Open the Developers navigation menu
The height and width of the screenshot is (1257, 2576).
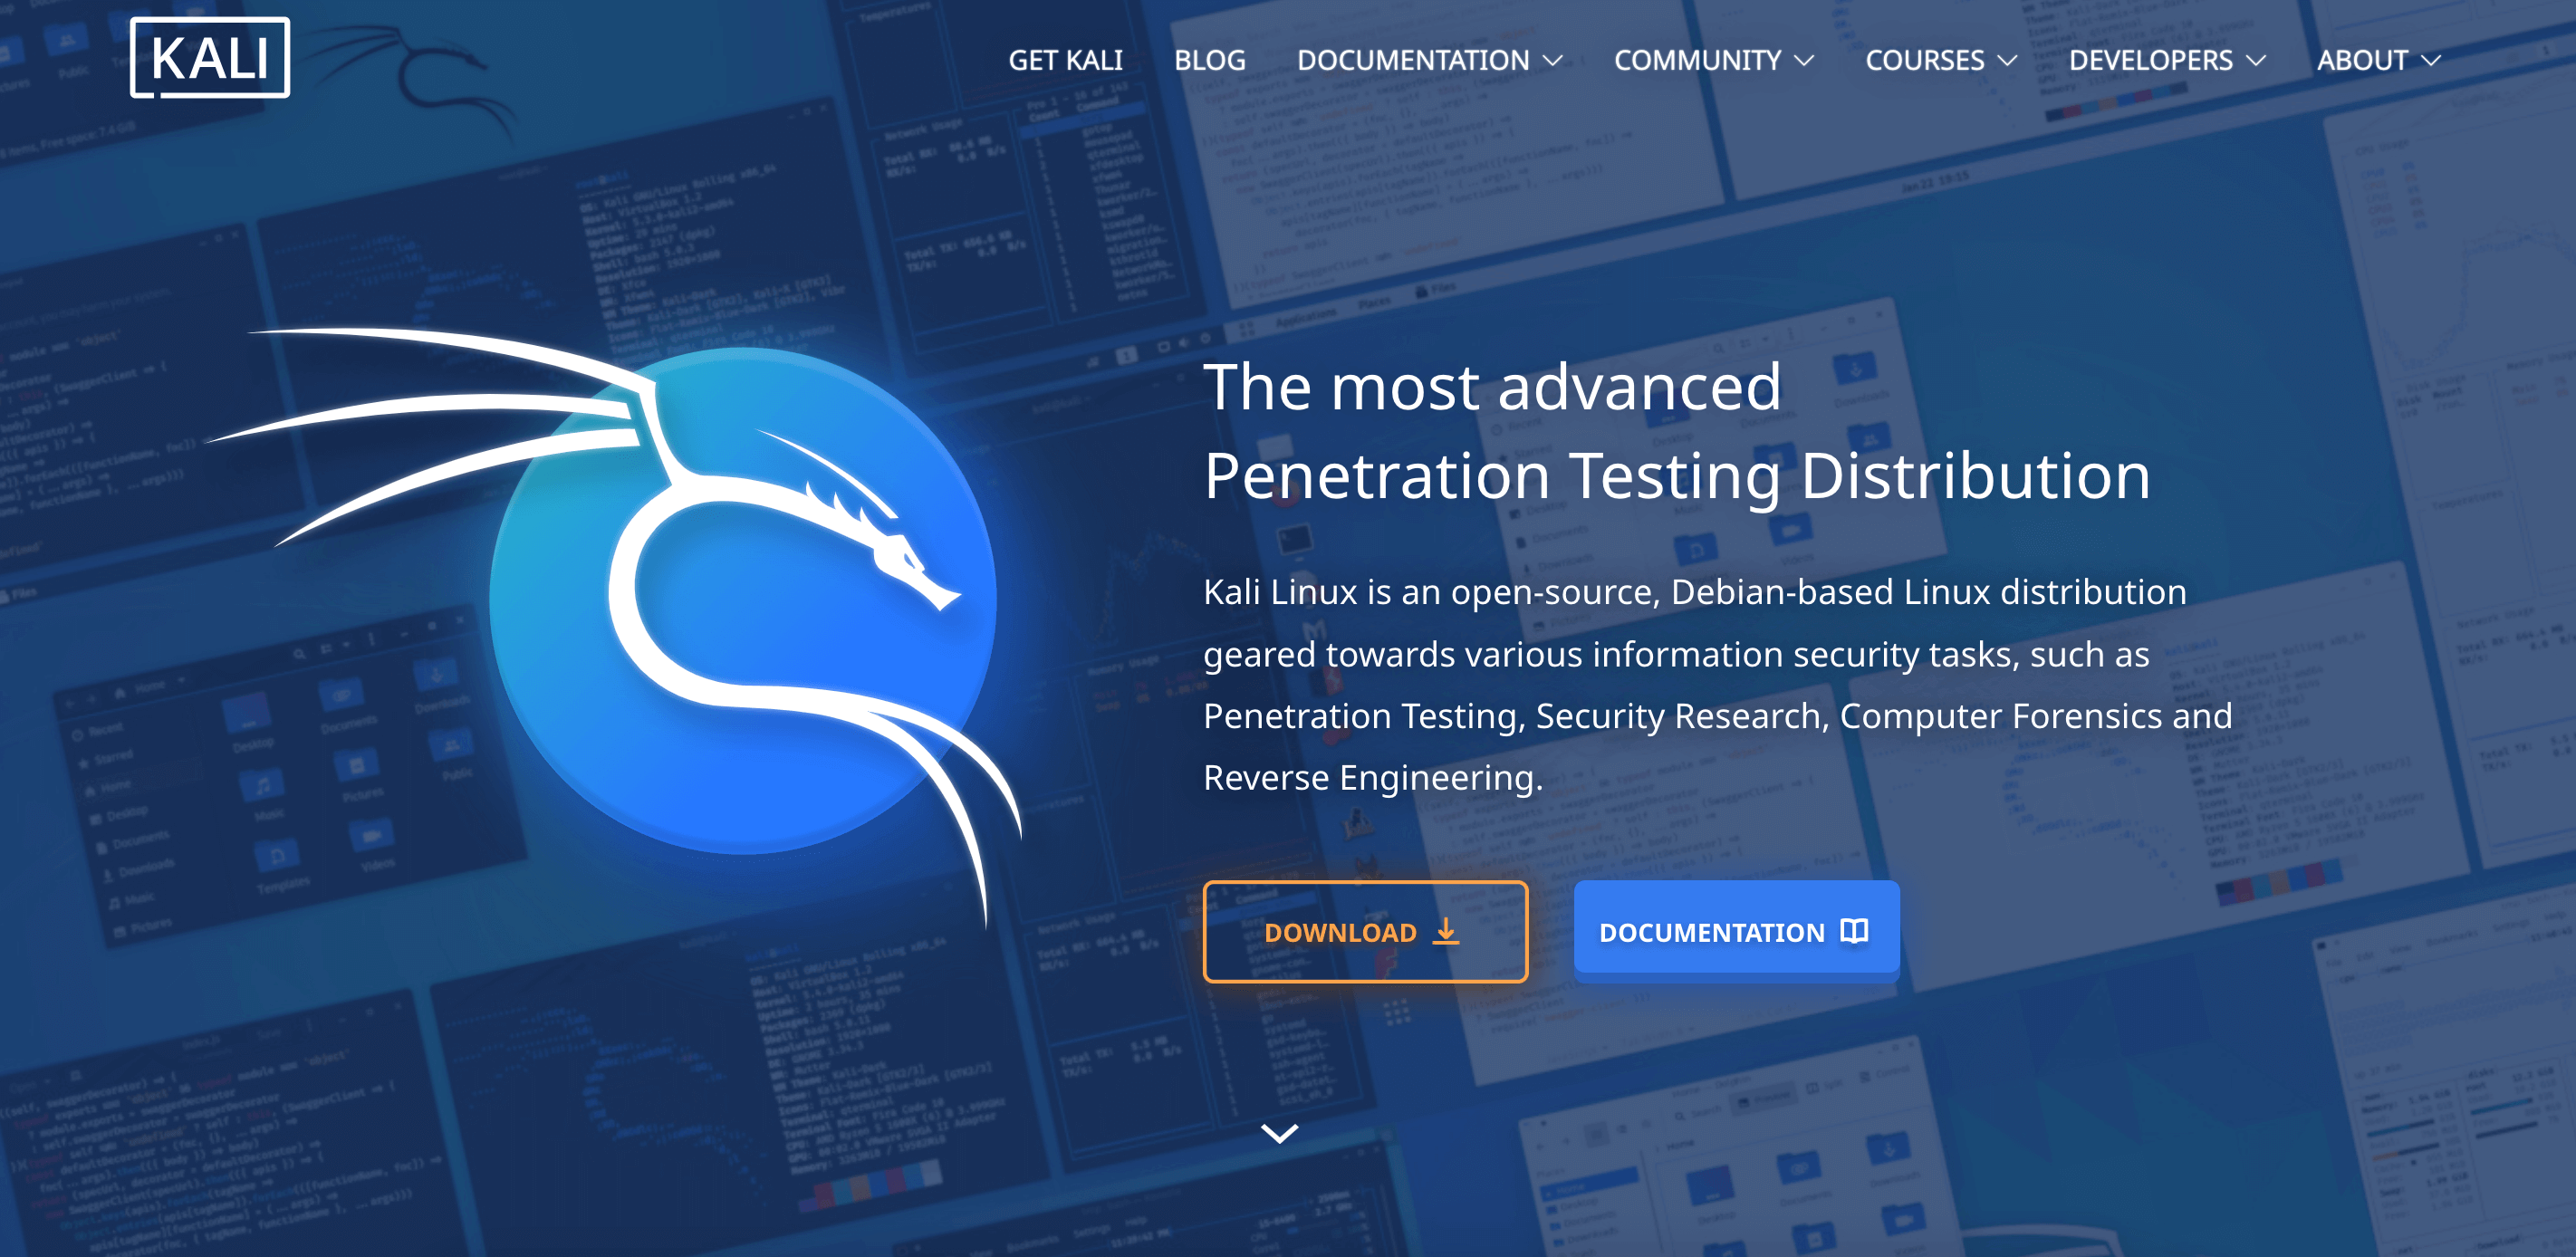[x=2150, y=61]
